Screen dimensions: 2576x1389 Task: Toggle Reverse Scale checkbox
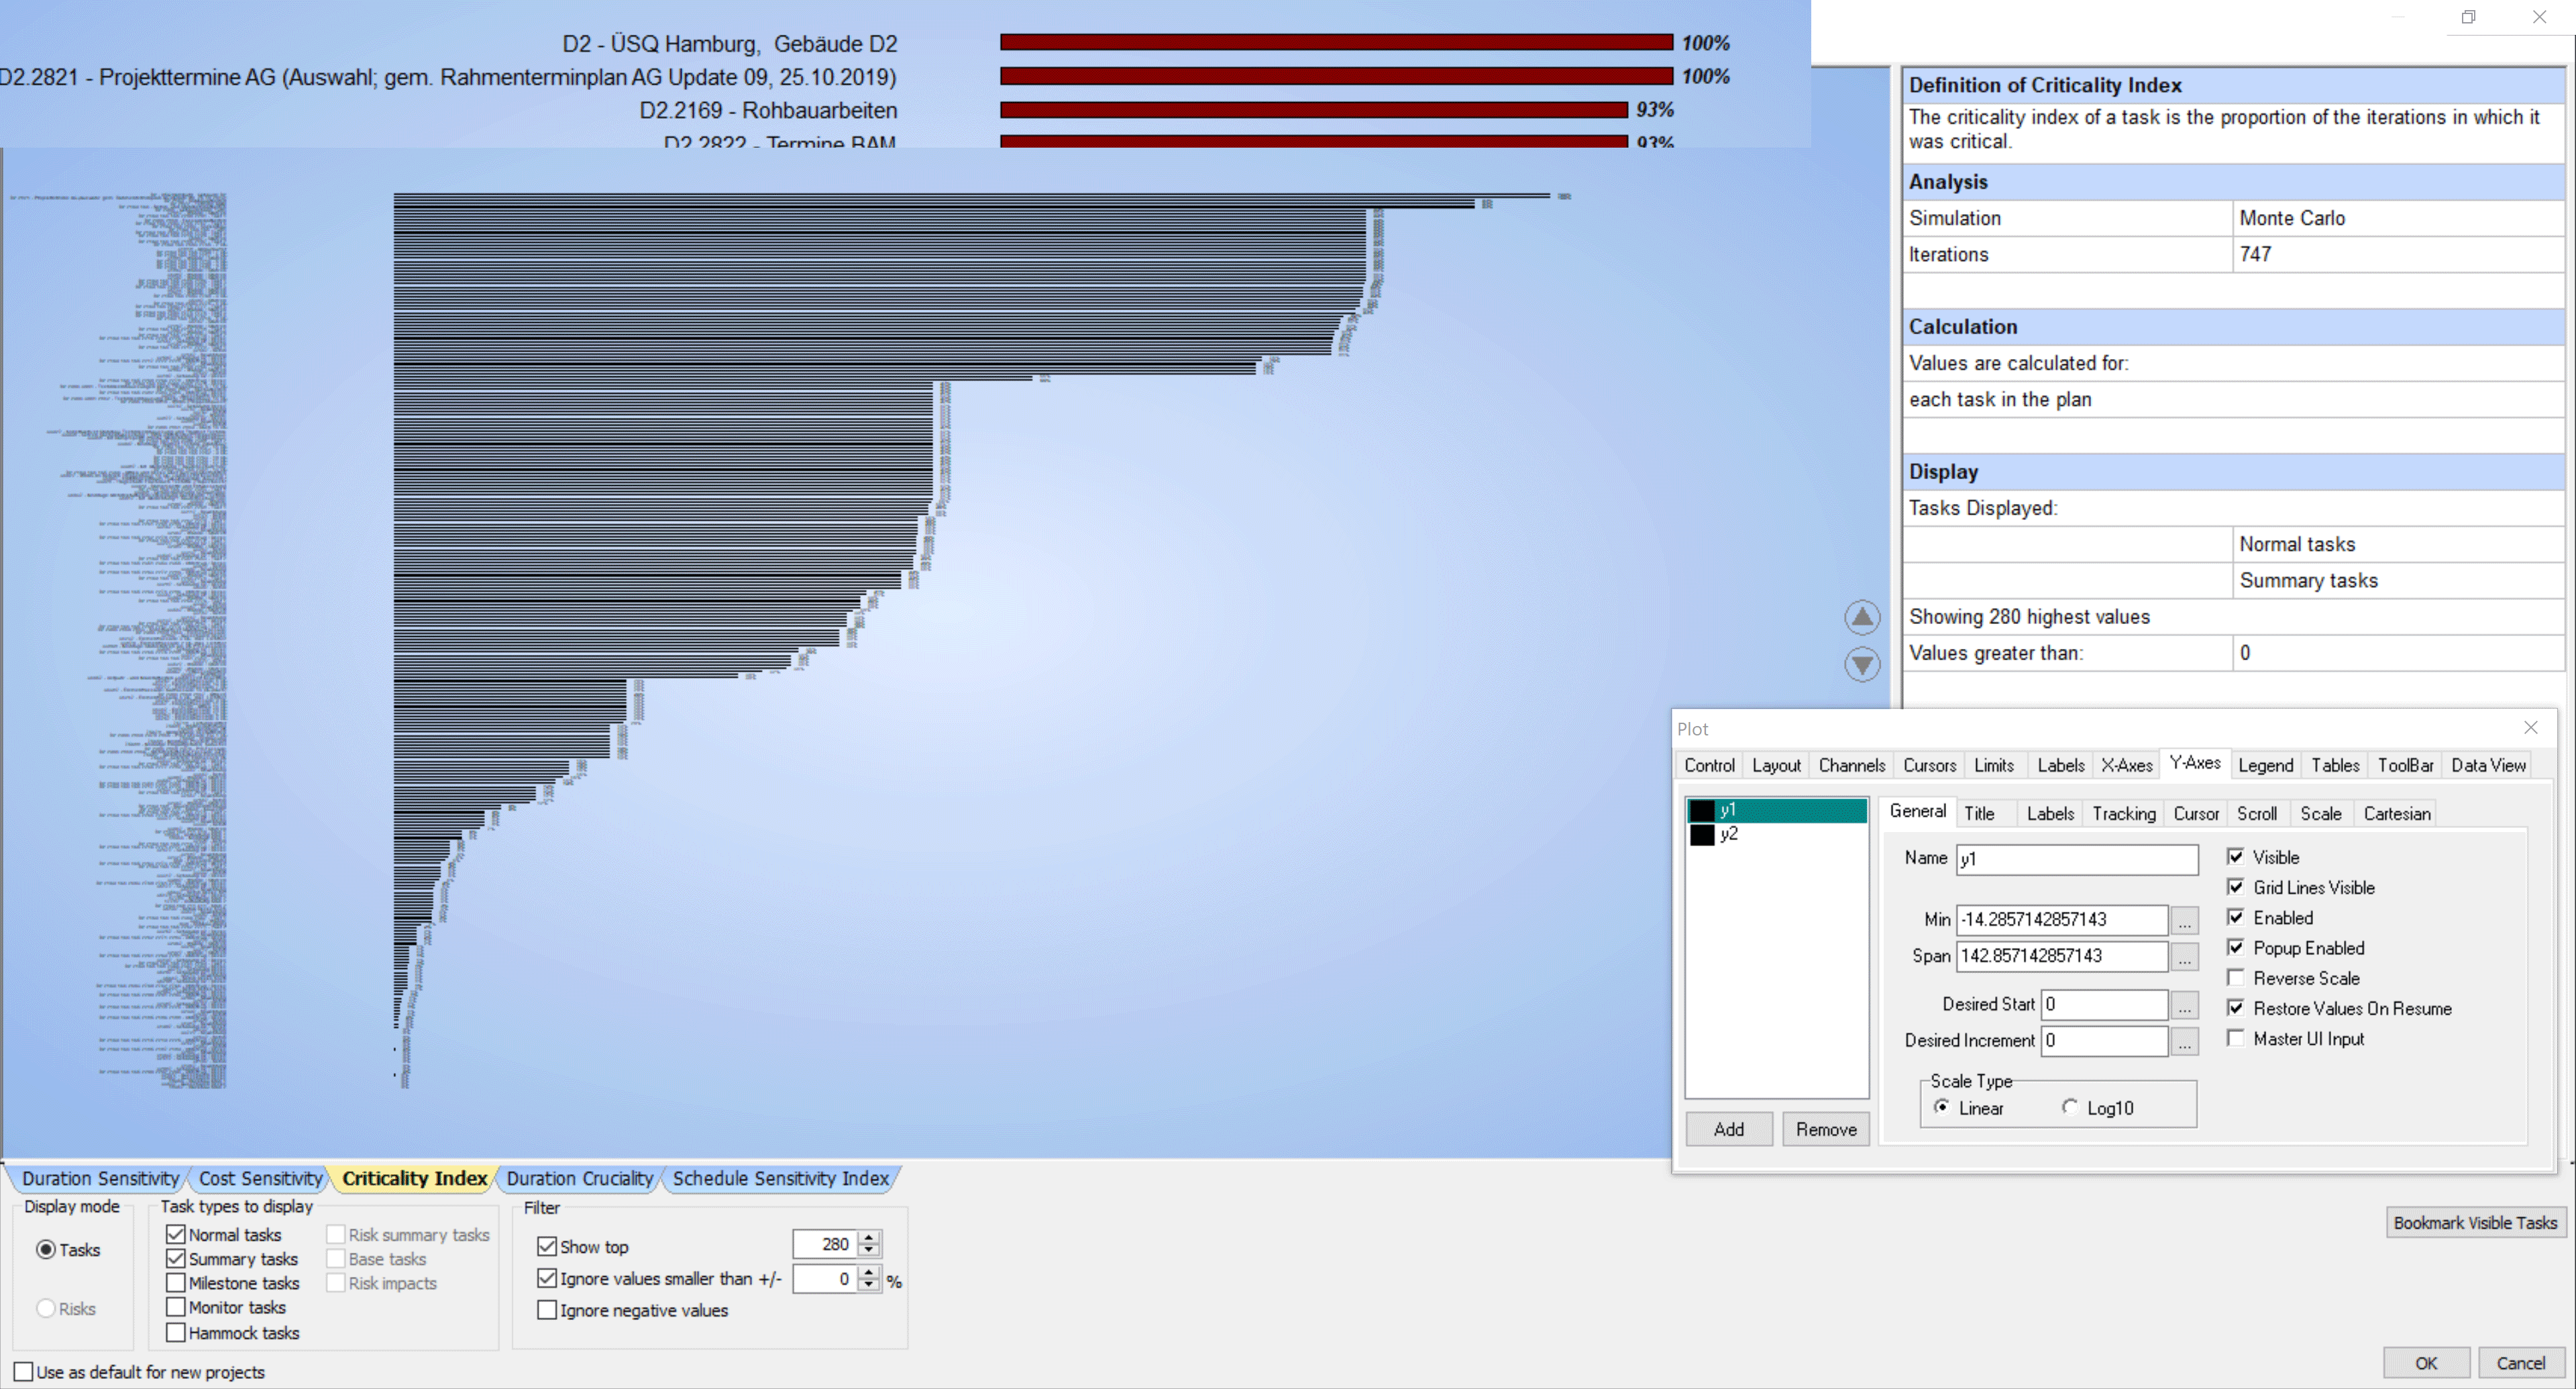[2236, 978]
